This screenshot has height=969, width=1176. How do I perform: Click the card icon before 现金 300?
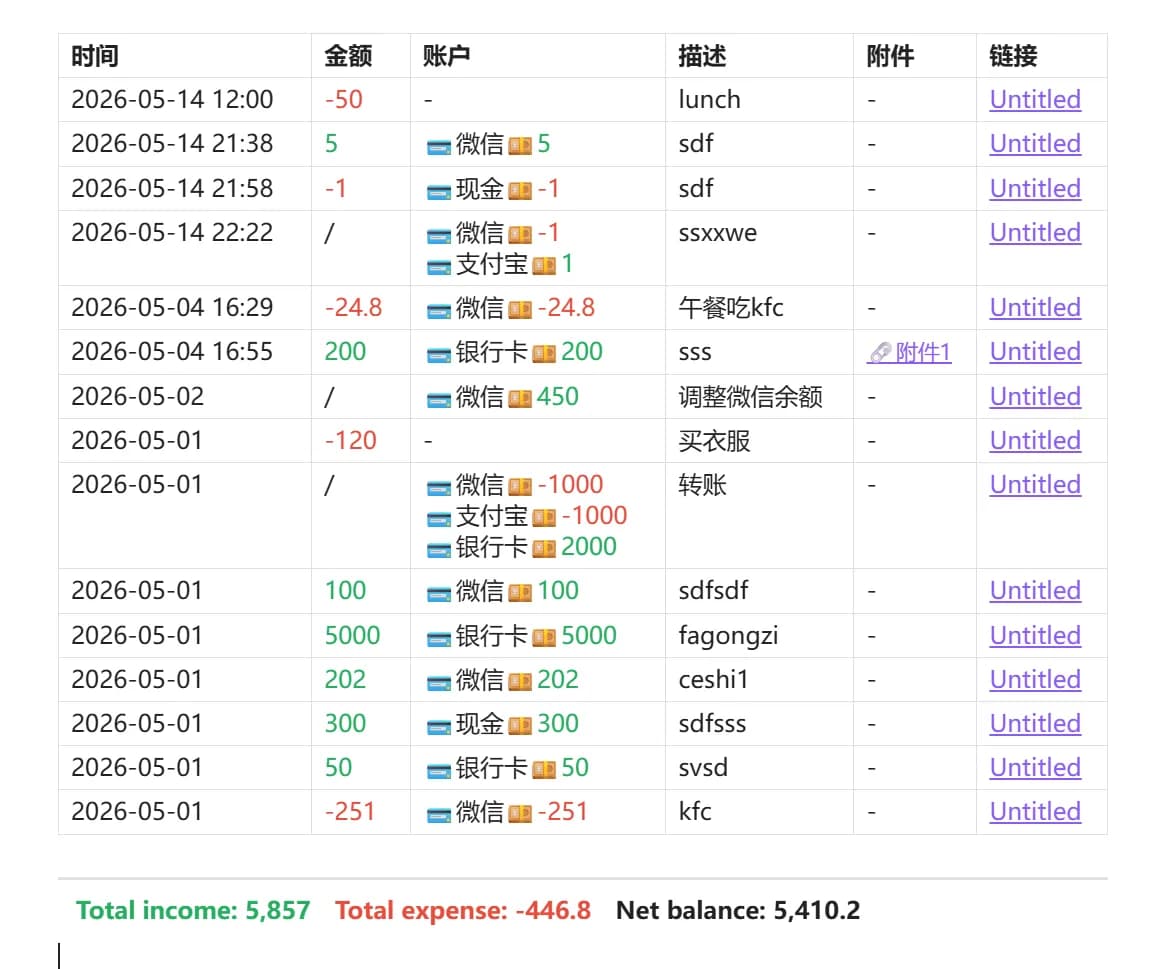tap(439, 725)
